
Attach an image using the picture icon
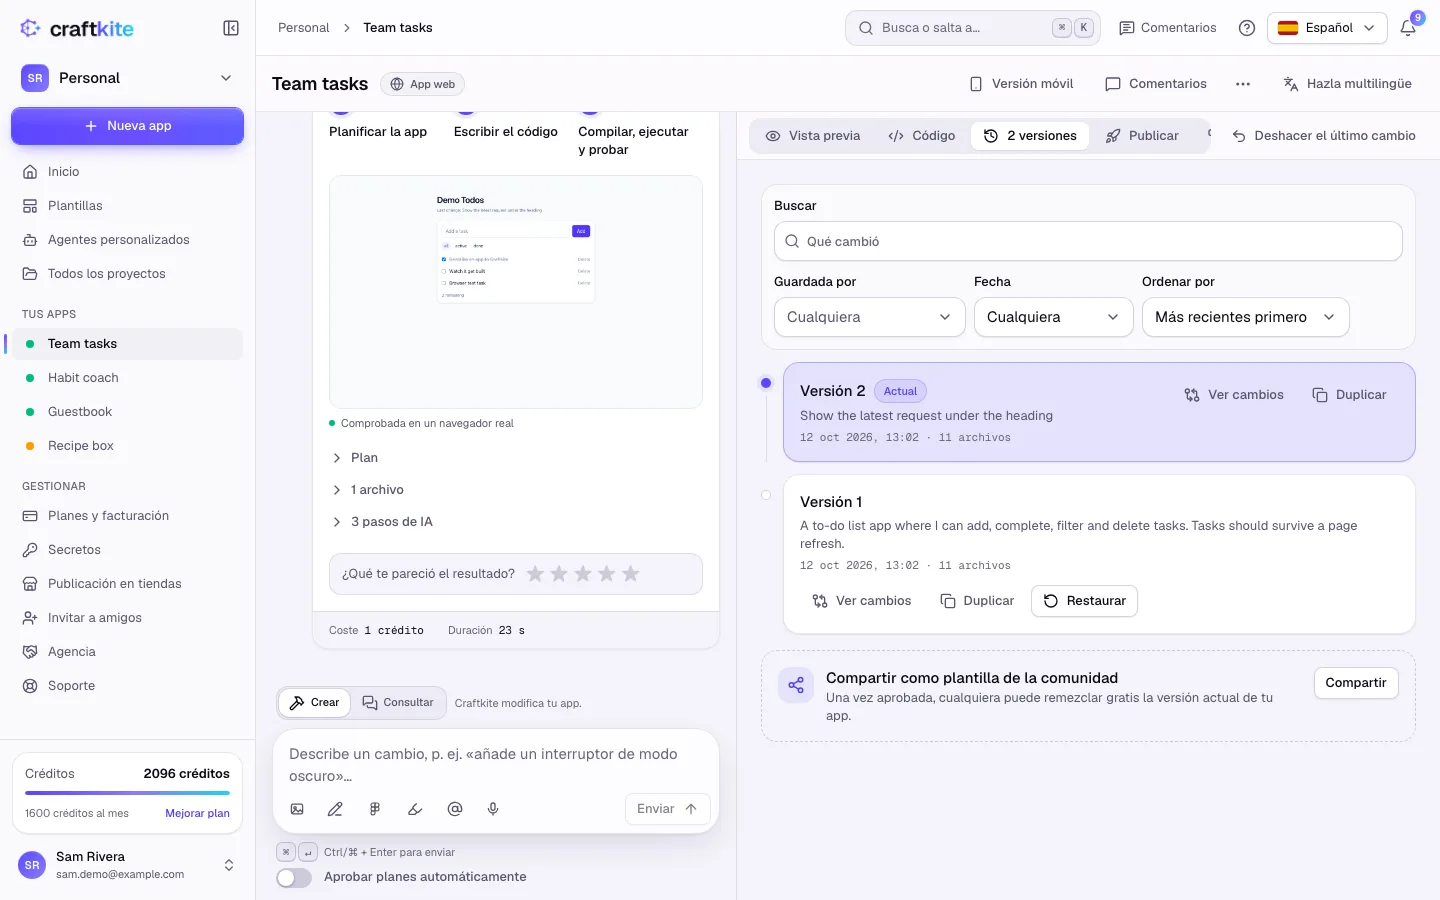[x=297, y=809]
